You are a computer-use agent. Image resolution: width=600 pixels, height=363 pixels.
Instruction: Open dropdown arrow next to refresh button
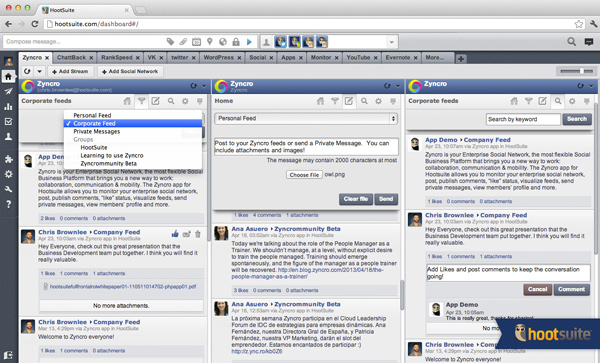39,72
